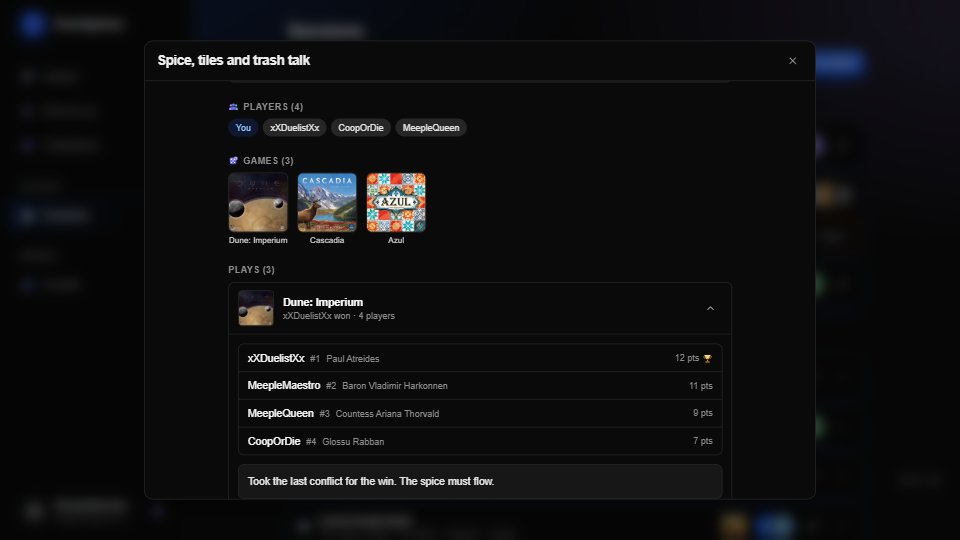Click the Dune: Imperium play title
This screenshot has width=960, height=540.
[x=323, y=302]
